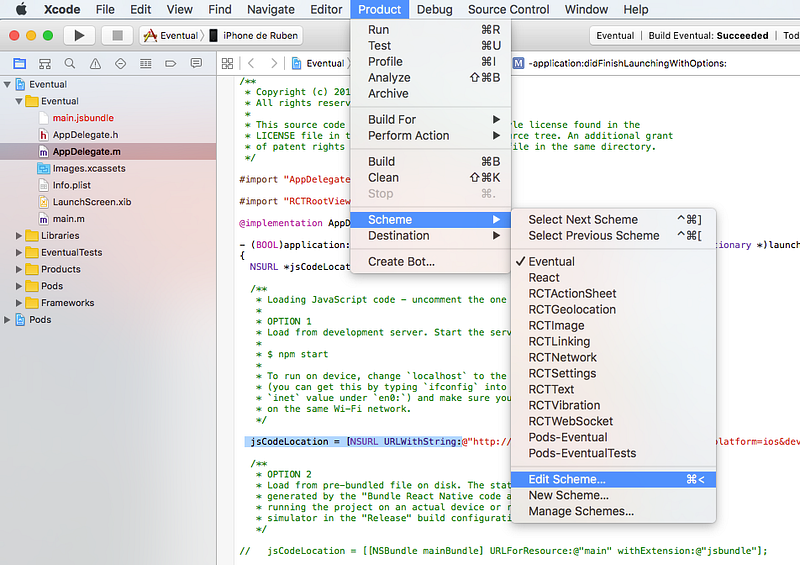The image size is (800, 565).
Task: Choose Test from the Product menu
Action: pyautogui.click(x=431, y=45)
